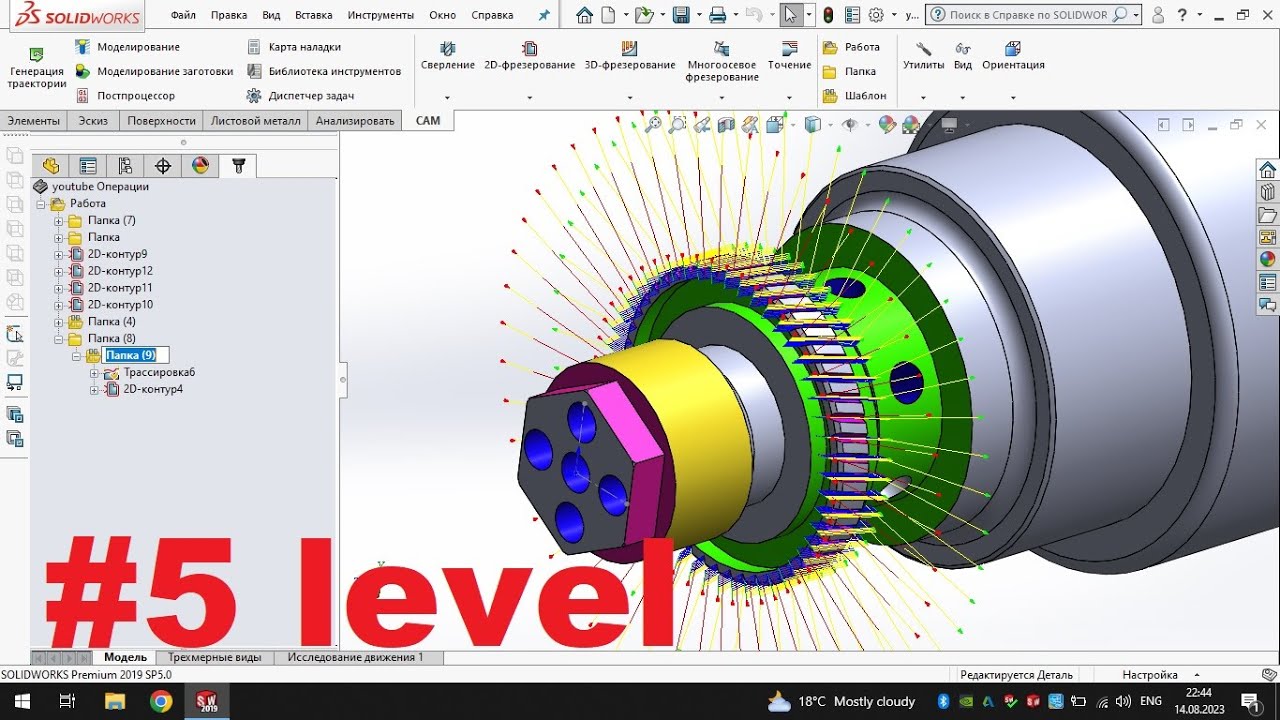Open the PropertyManager tab icon

click(x=88, y=166)
